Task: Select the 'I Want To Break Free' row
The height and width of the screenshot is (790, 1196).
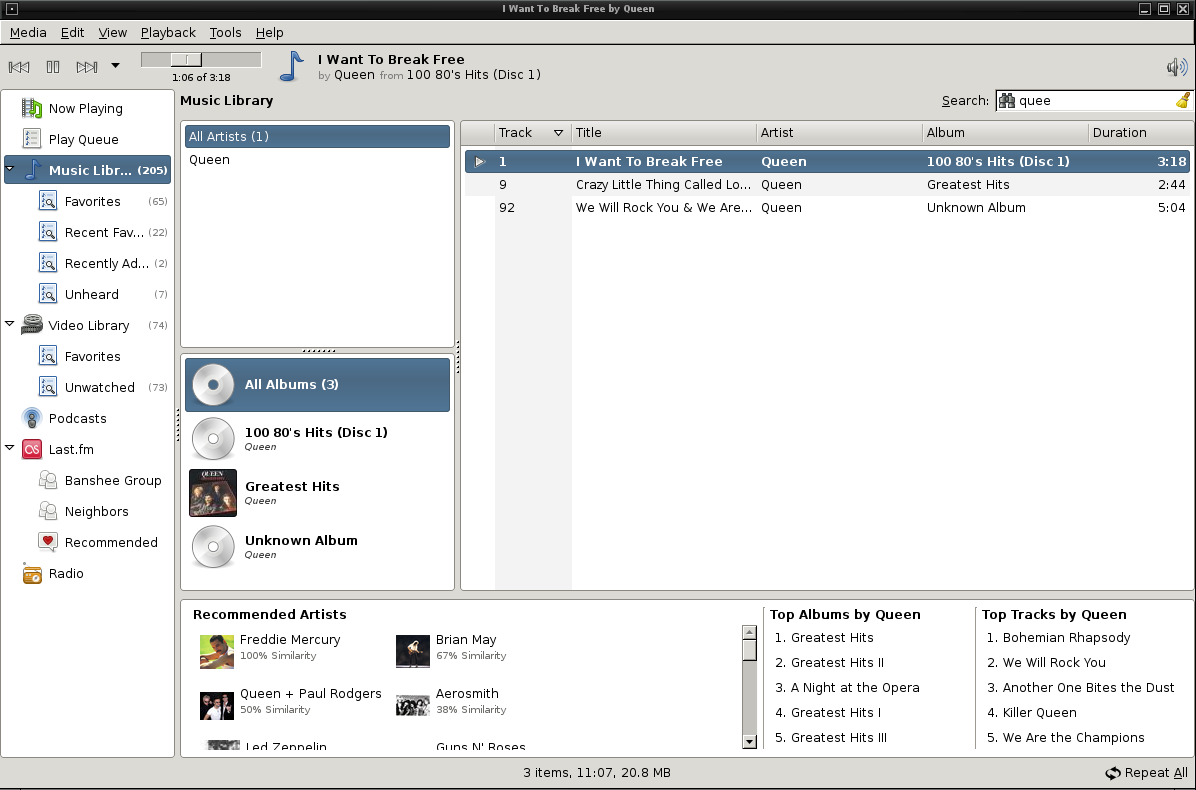Action: coord(827,162)
